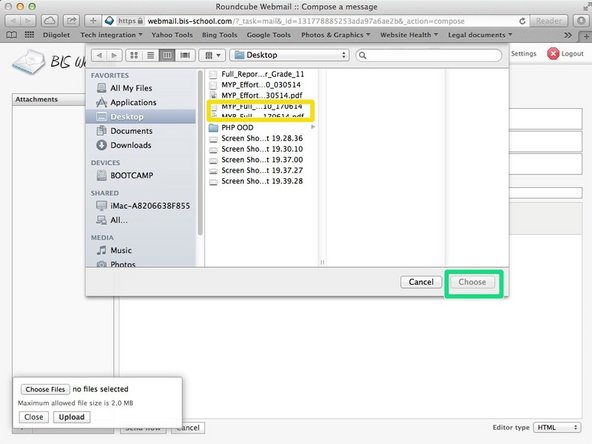Click Safari back button

13,21
